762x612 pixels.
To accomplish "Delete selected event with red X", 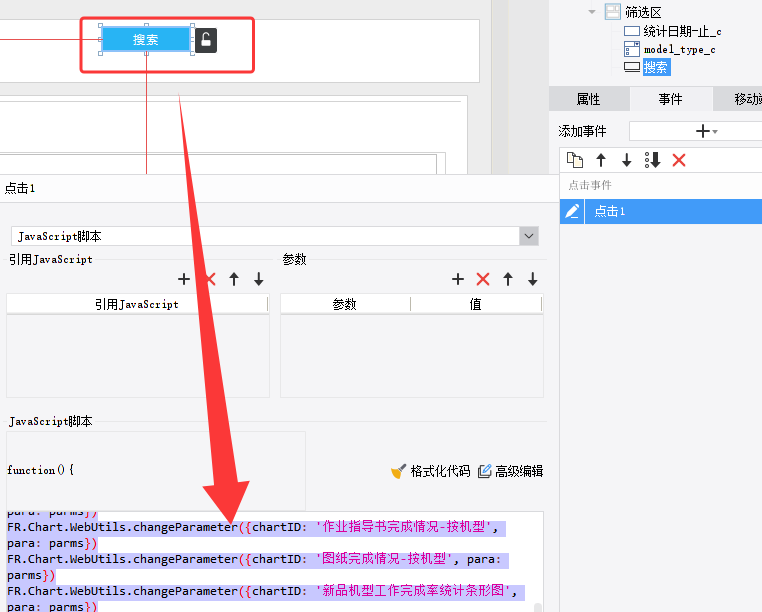I will pos(679,160).
